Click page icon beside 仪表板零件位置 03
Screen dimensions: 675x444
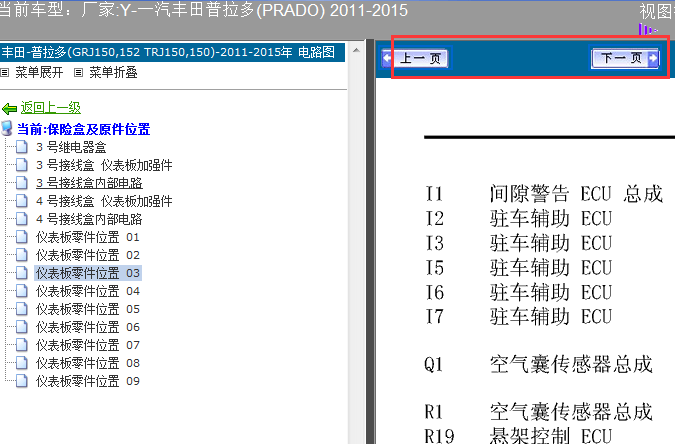(22, 273)
